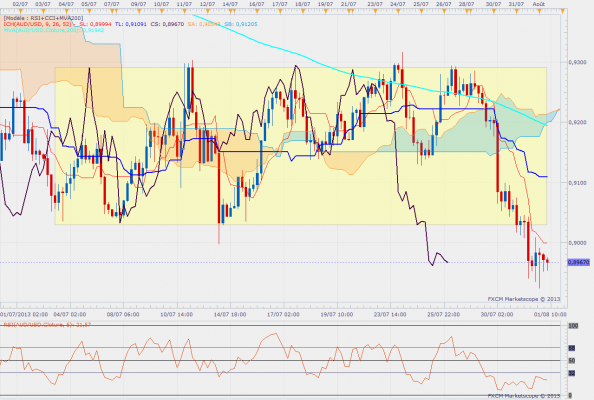594x400 pixels.
Task: Click the orange marker below 31/07
Action: coord(516,11)
